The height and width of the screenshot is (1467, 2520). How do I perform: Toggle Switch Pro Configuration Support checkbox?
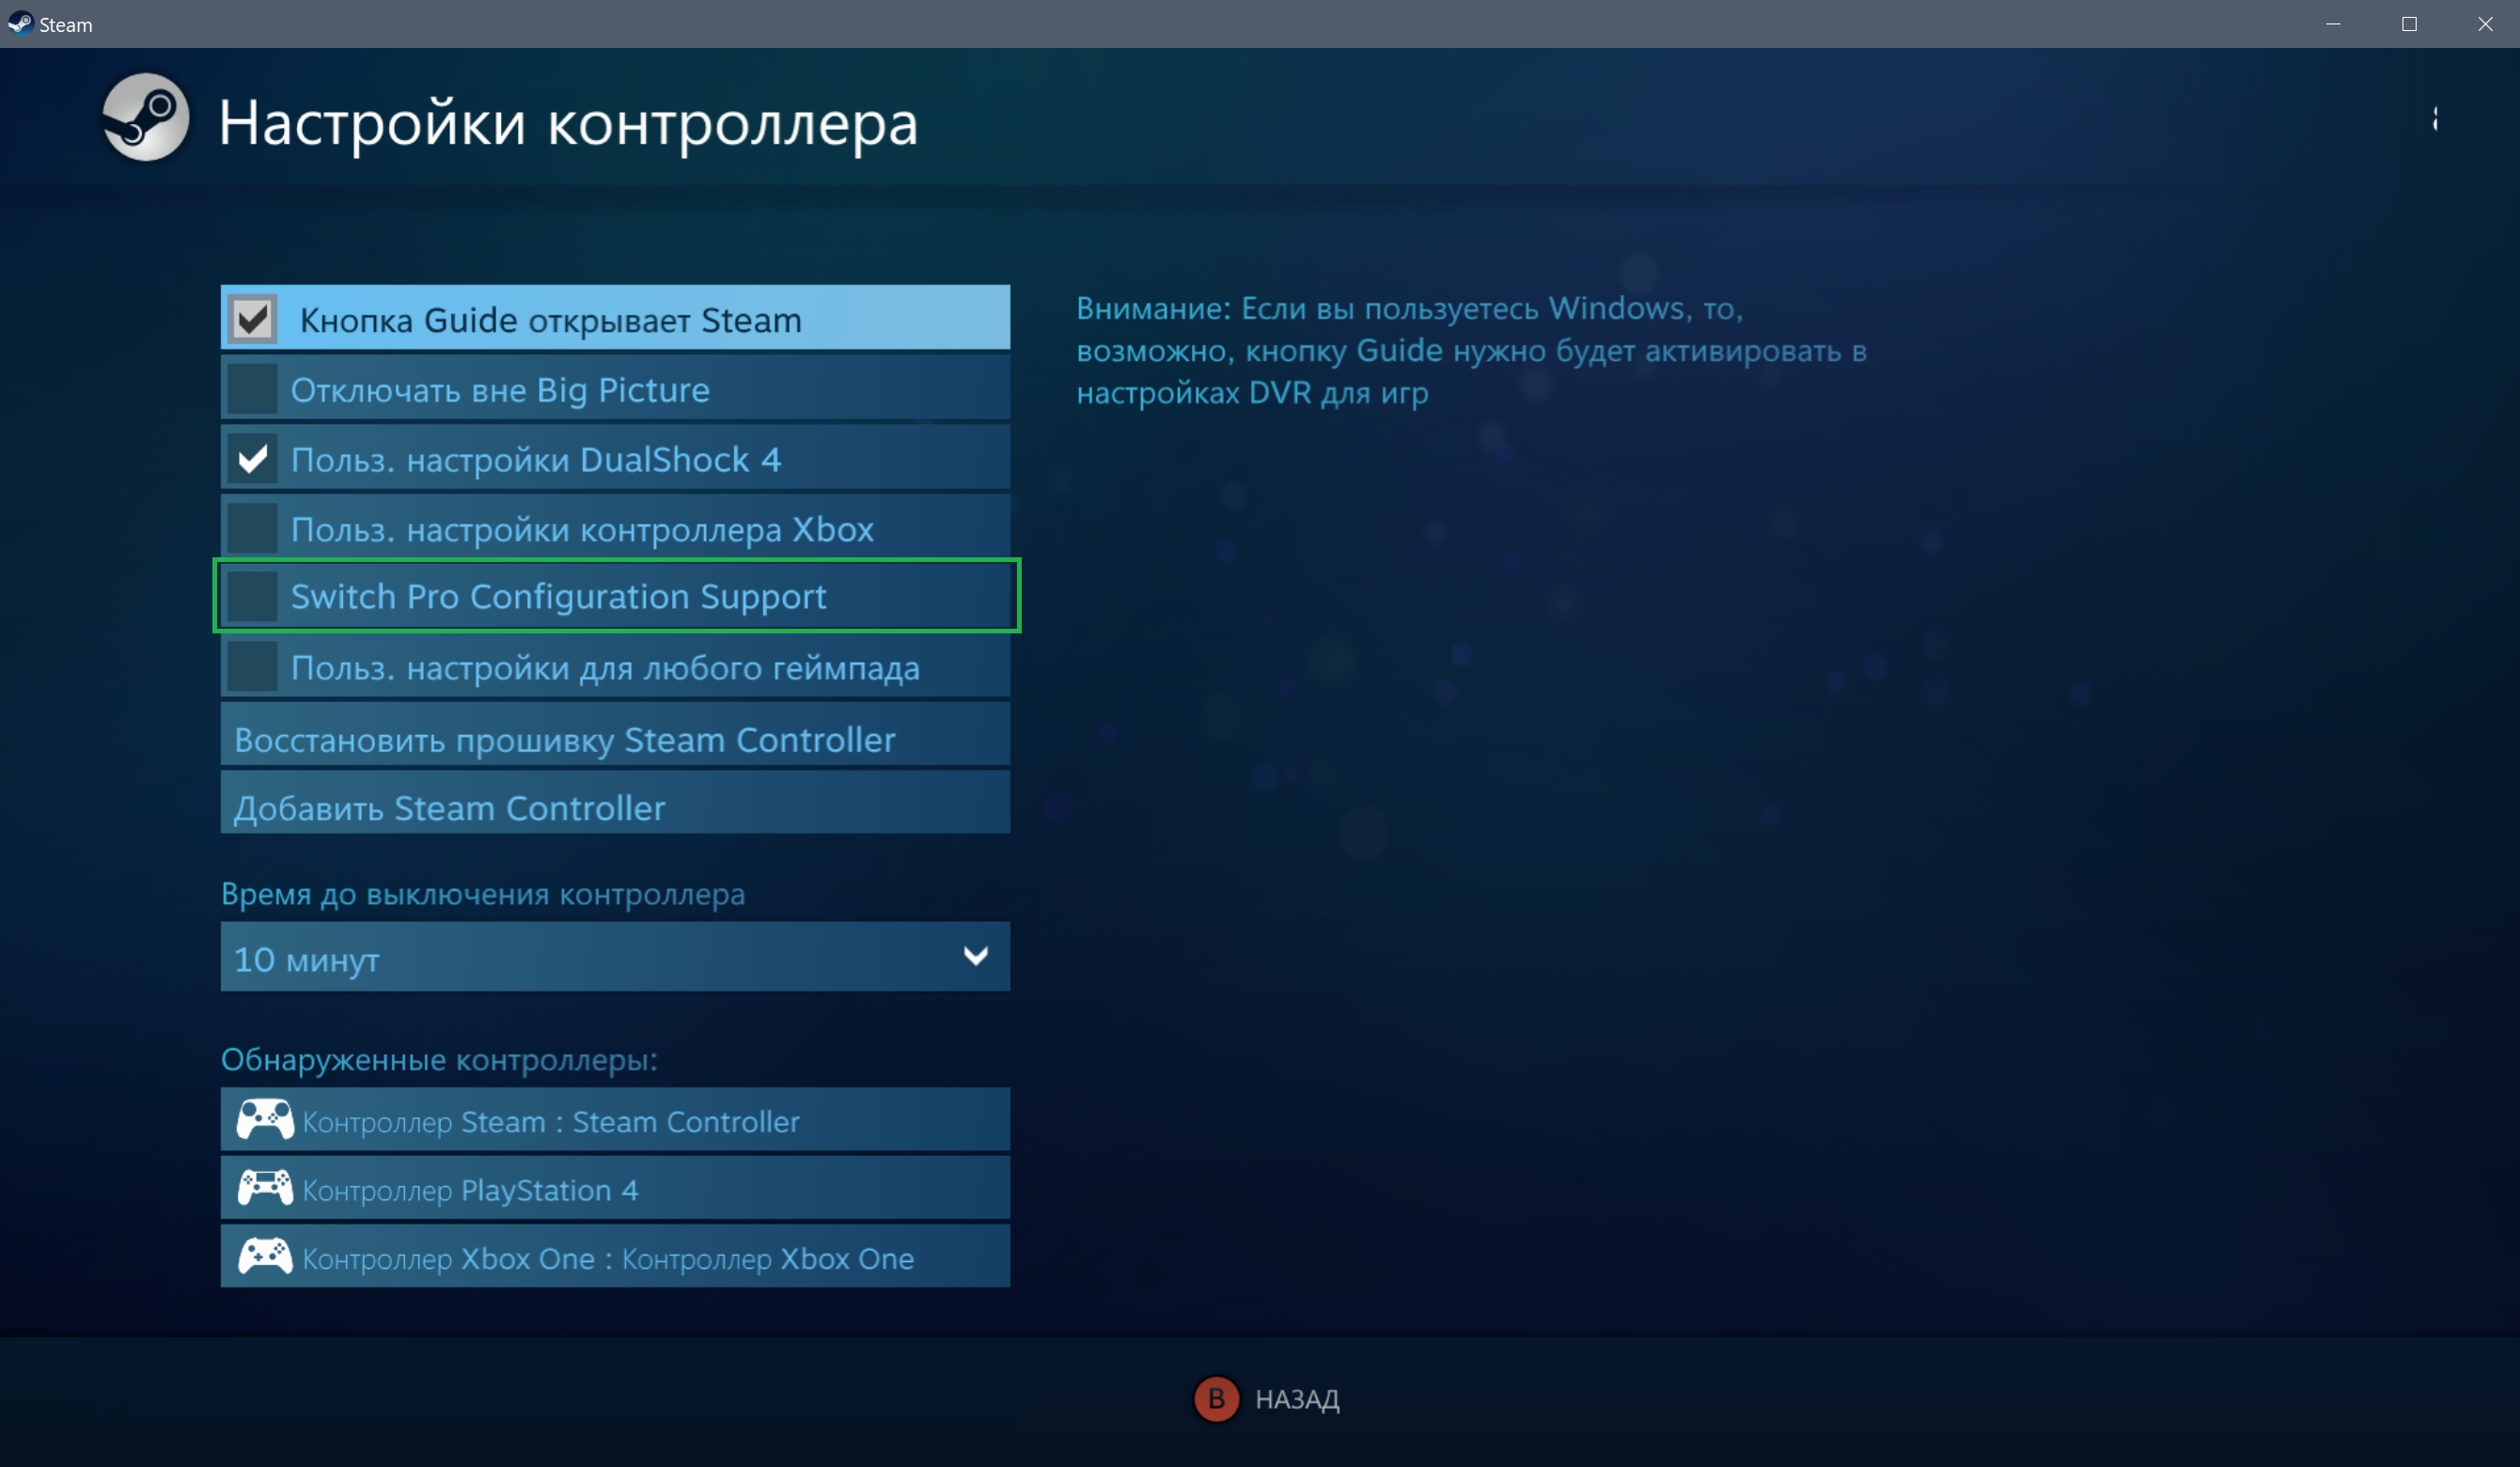click(253, 596)
